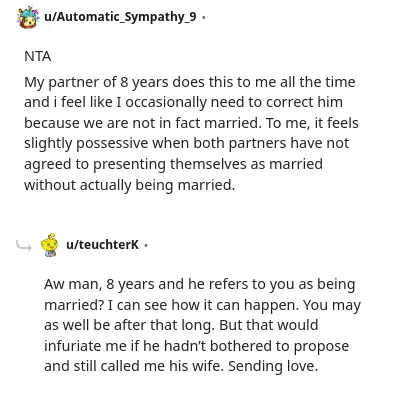Image resolution: width=400 pixels, height=402 pixels.
Task: Click the line "married? I can see how"
Action: [x=202, y=305]
